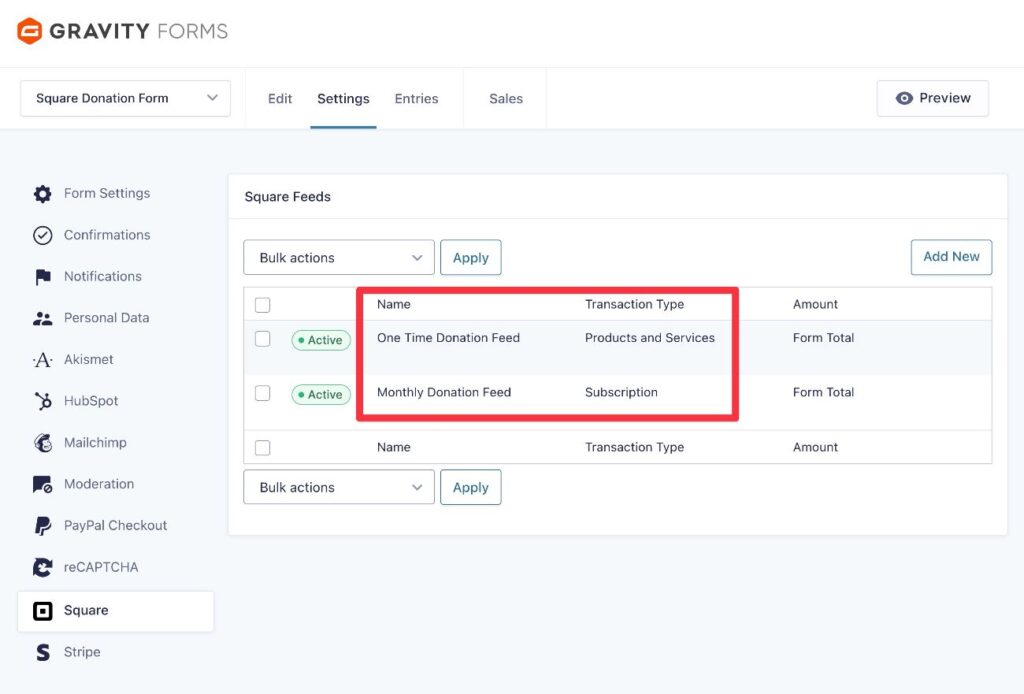
Task: Switch to the Settings tab
Action: point(344,99)
